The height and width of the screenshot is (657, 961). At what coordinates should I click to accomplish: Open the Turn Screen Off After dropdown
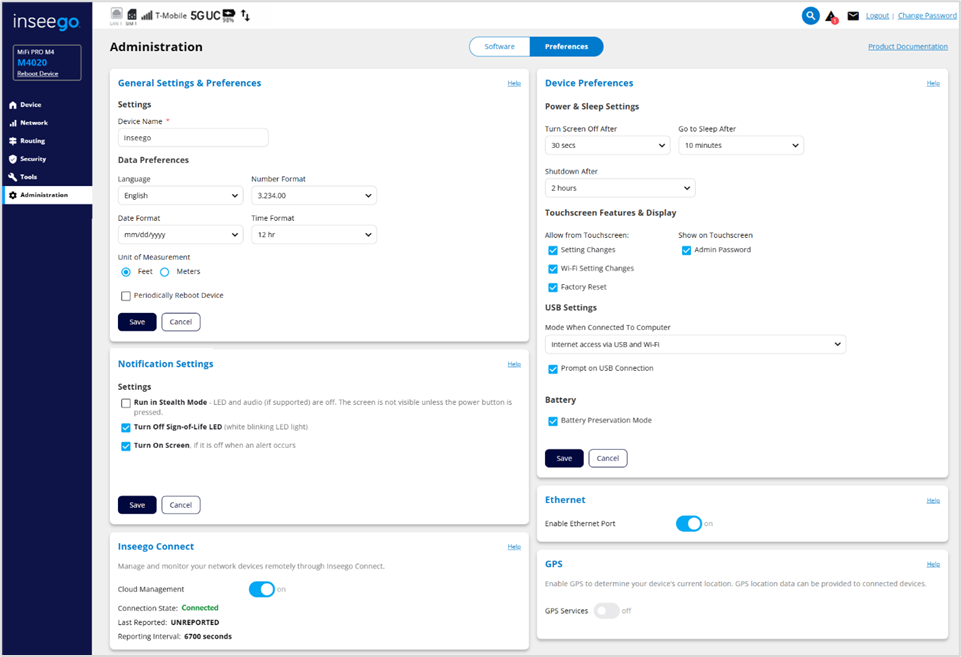607,146
